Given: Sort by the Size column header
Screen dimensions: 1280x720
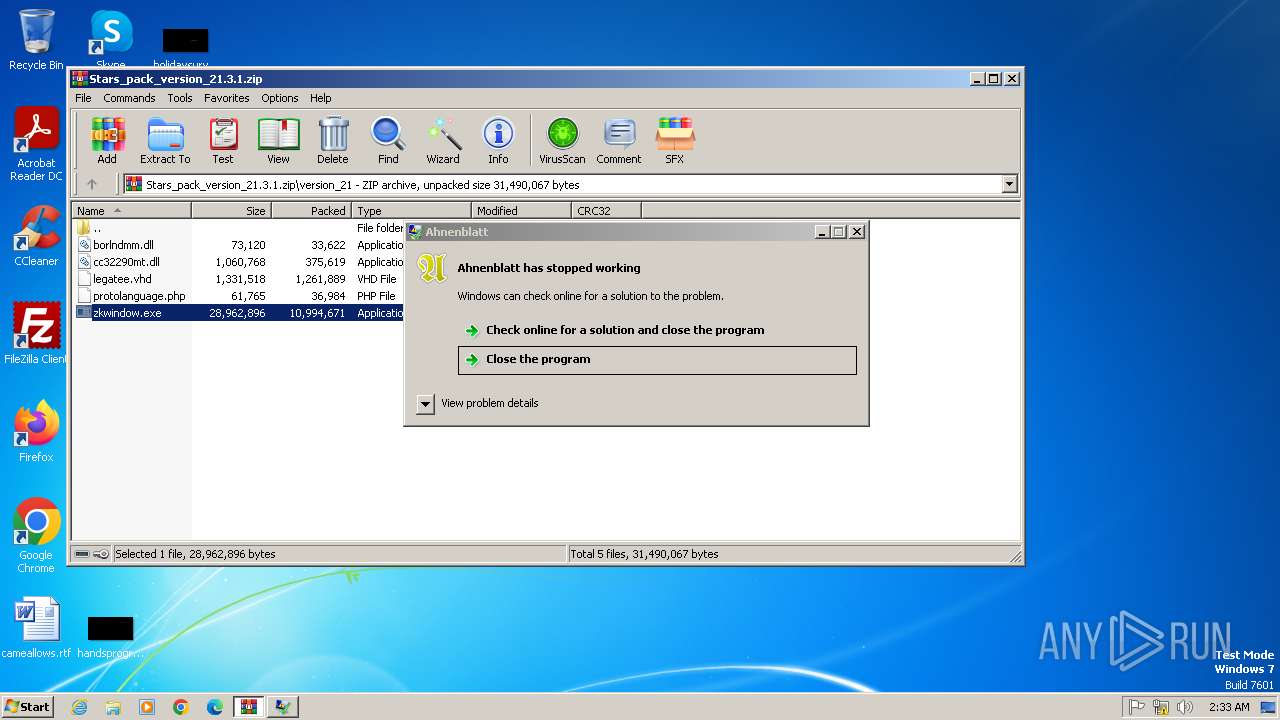Looking at the screenshot, I should 232,211.
